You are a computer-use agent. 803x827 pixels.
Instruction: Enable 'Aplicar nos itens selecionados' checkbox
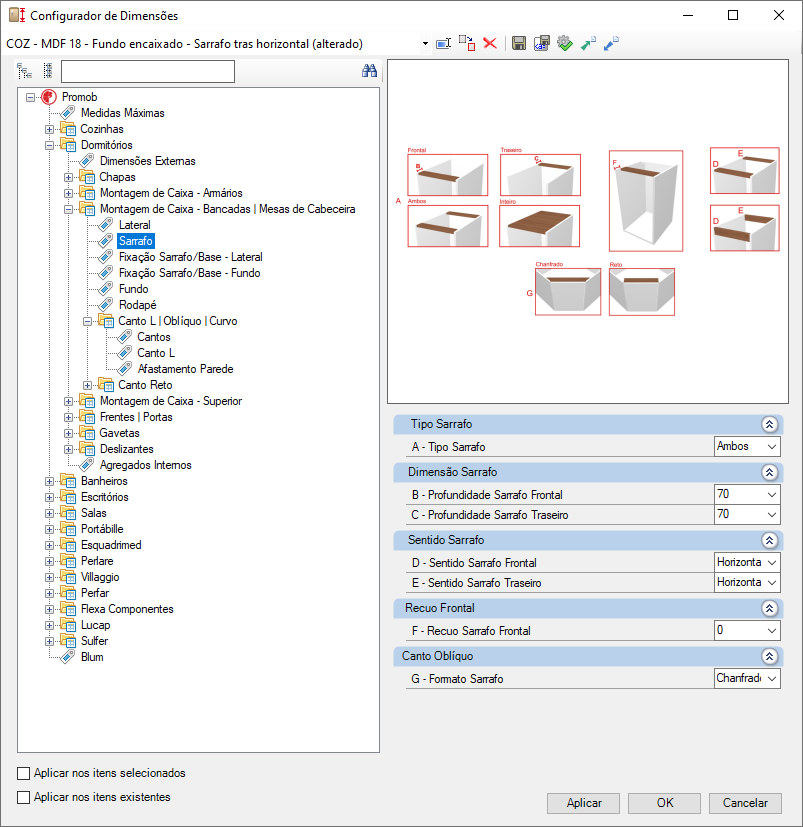coord(24,773)
